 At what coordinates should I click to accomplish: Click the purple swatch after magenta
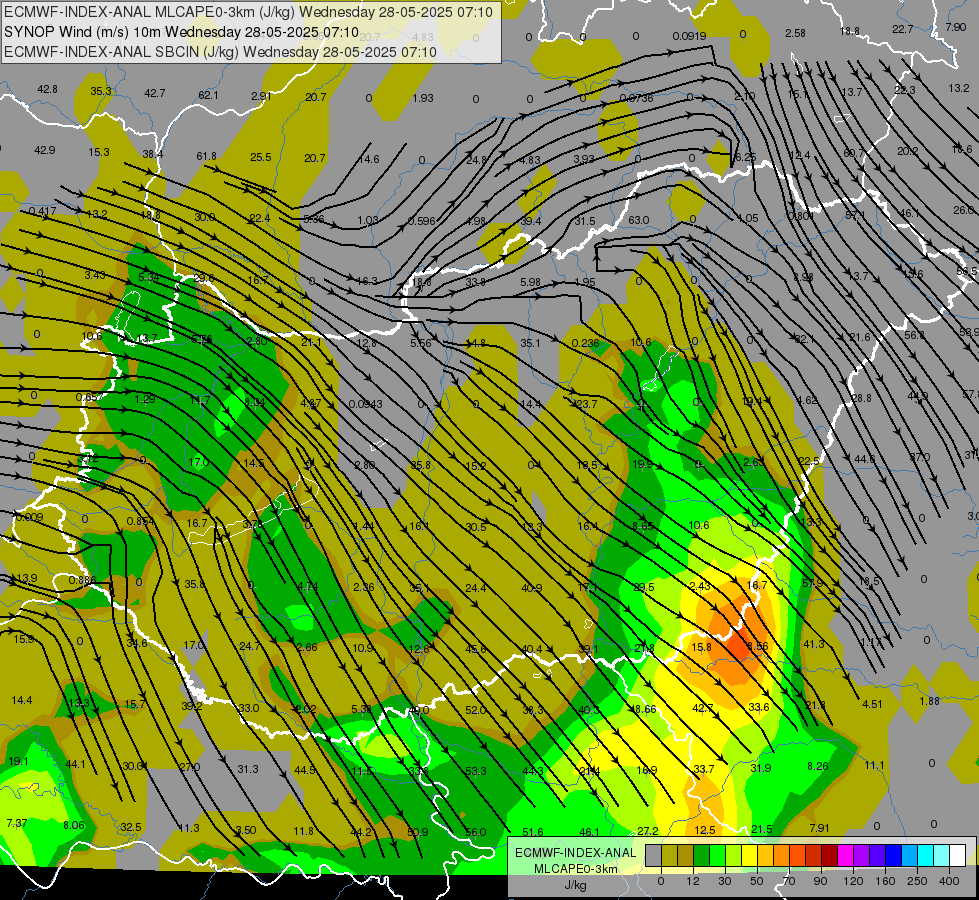(x=862, y=855)
